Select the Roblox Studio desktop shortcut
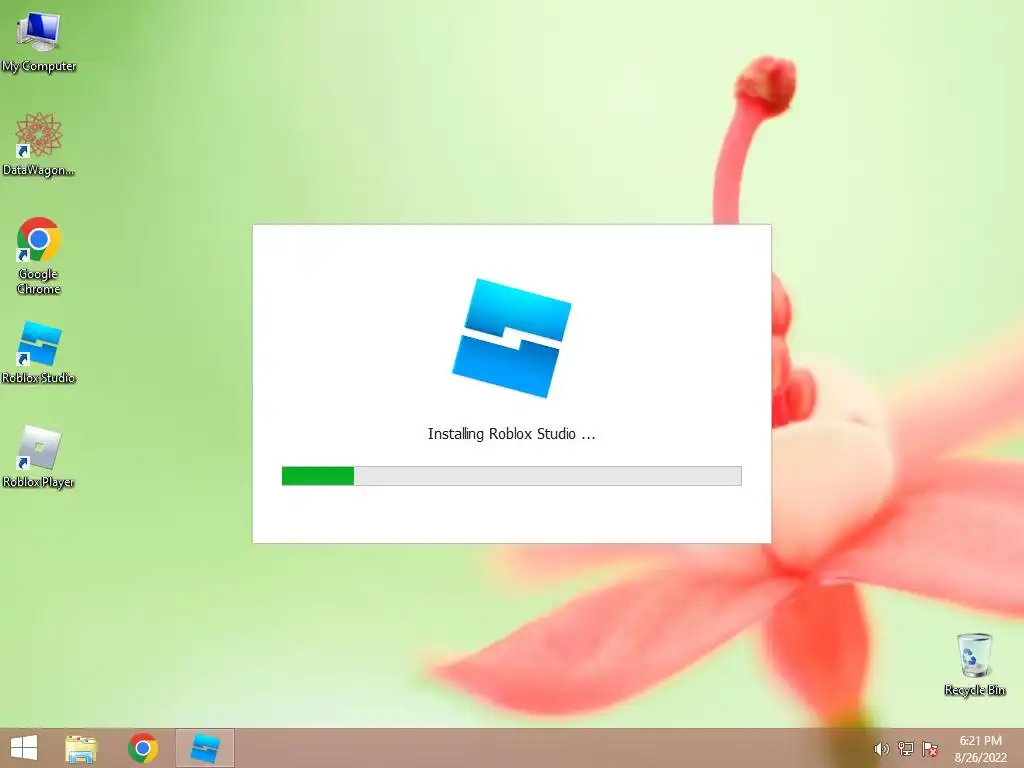The width and height of the screenshot is (1024, 768). (x=39, y=352)
